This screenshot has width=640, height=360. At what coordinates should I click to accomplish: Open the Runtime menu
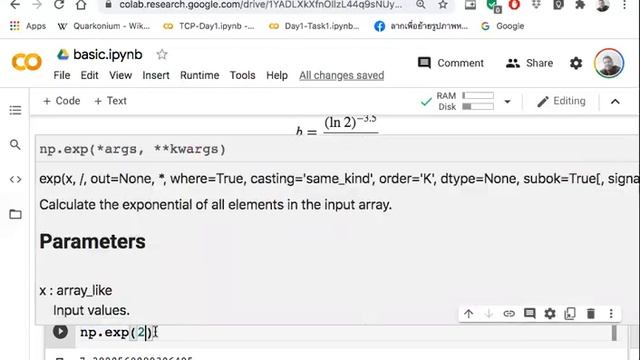point(200,76)
